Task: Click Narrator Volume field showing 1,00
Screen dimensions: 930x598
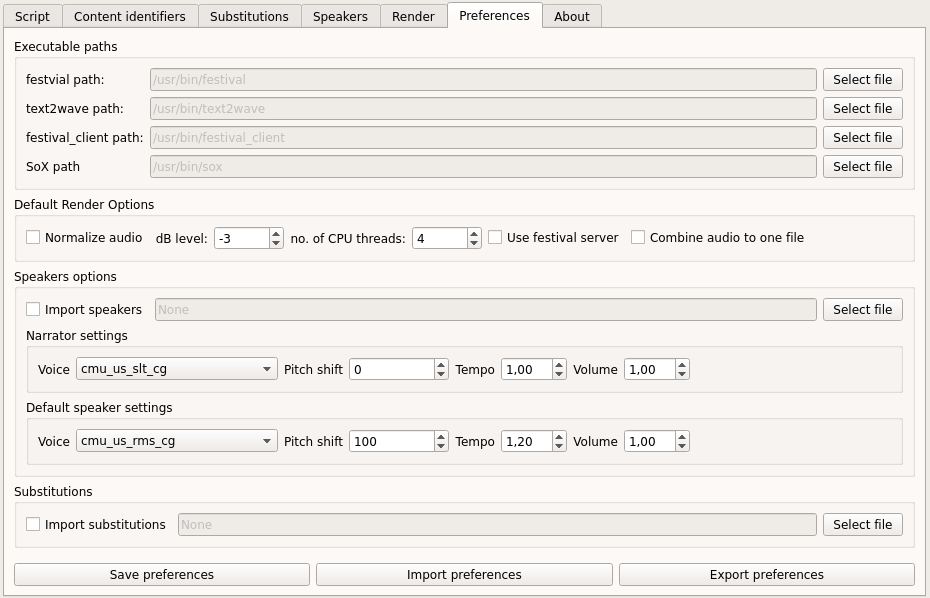Action: [650, 370]
